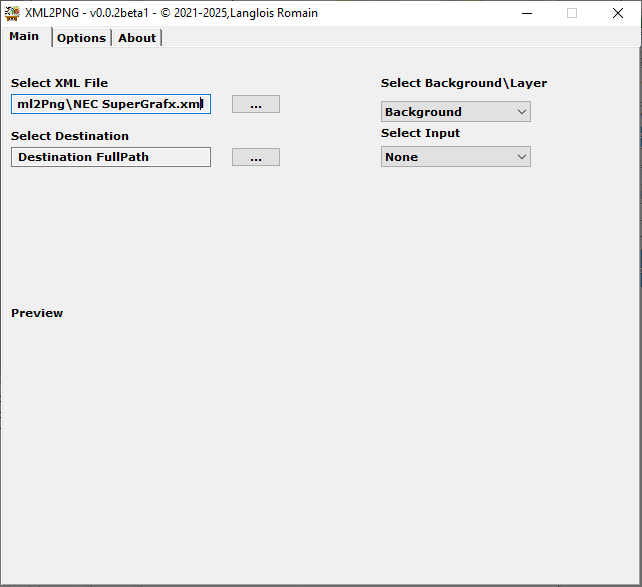
Task: Click the 'Select Input' label
Action: click(x=420, y=133)
